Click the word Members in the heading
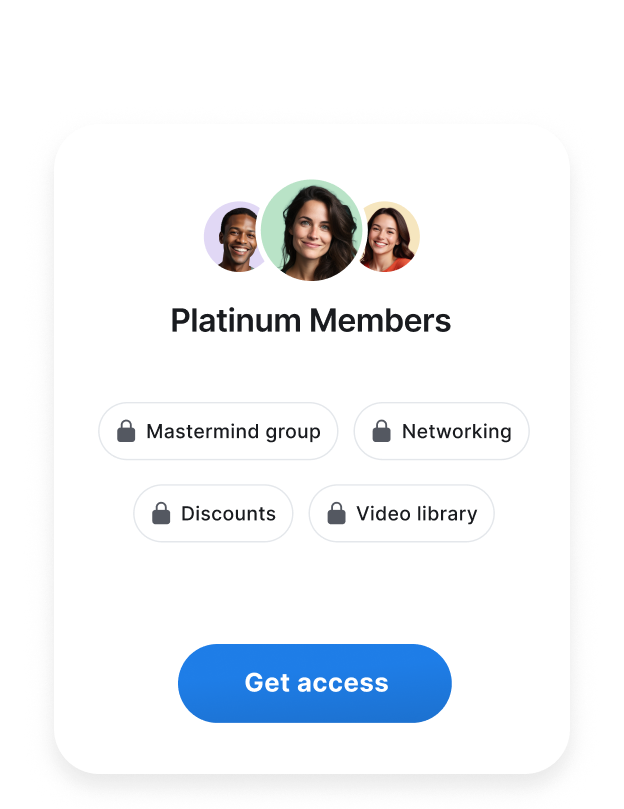Screen dimensions: 624x809 pyautogui.click(x=380, y=321)
